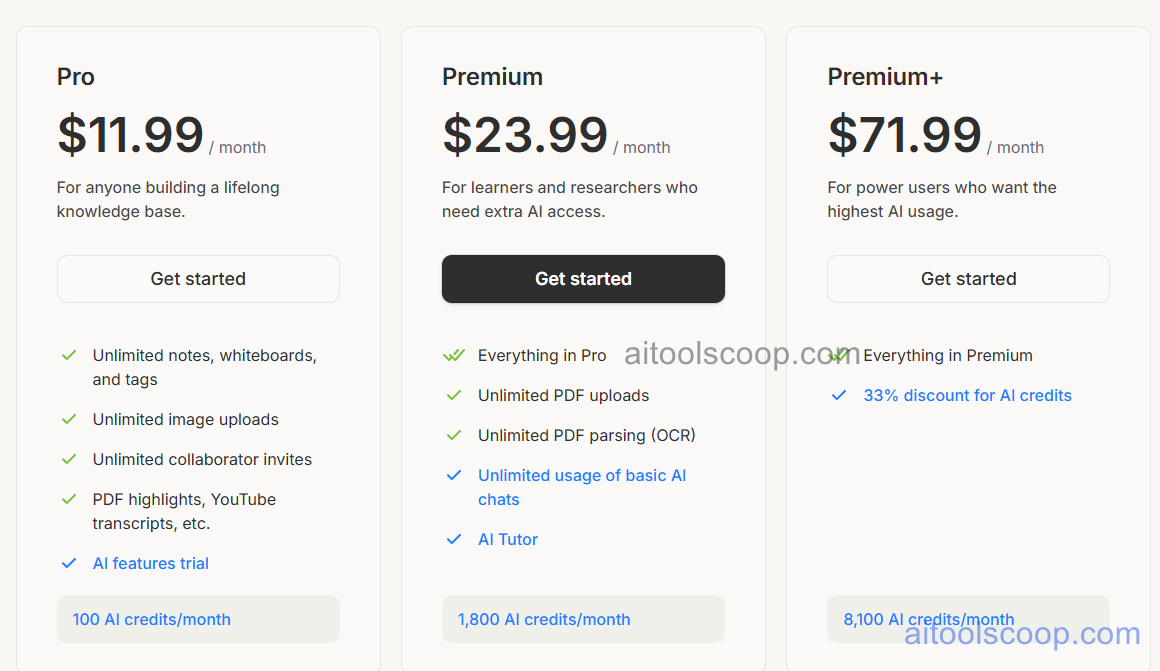Click the checkmark beside "Unlimited PDF parsing (OCR)"
Viewport: 1160px width, 671px height.
pyautogui.click(x=454, y=436)
